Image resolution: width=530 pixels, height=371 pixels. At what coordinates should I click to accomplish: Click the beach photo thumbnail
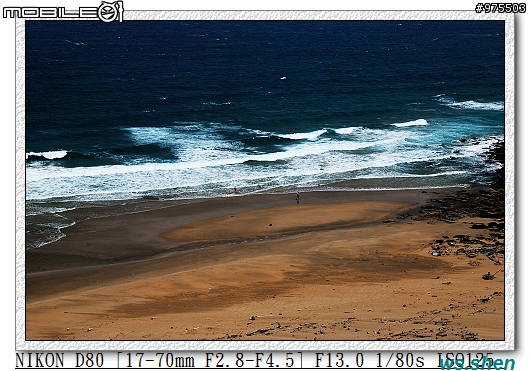[x=265, y=180]
